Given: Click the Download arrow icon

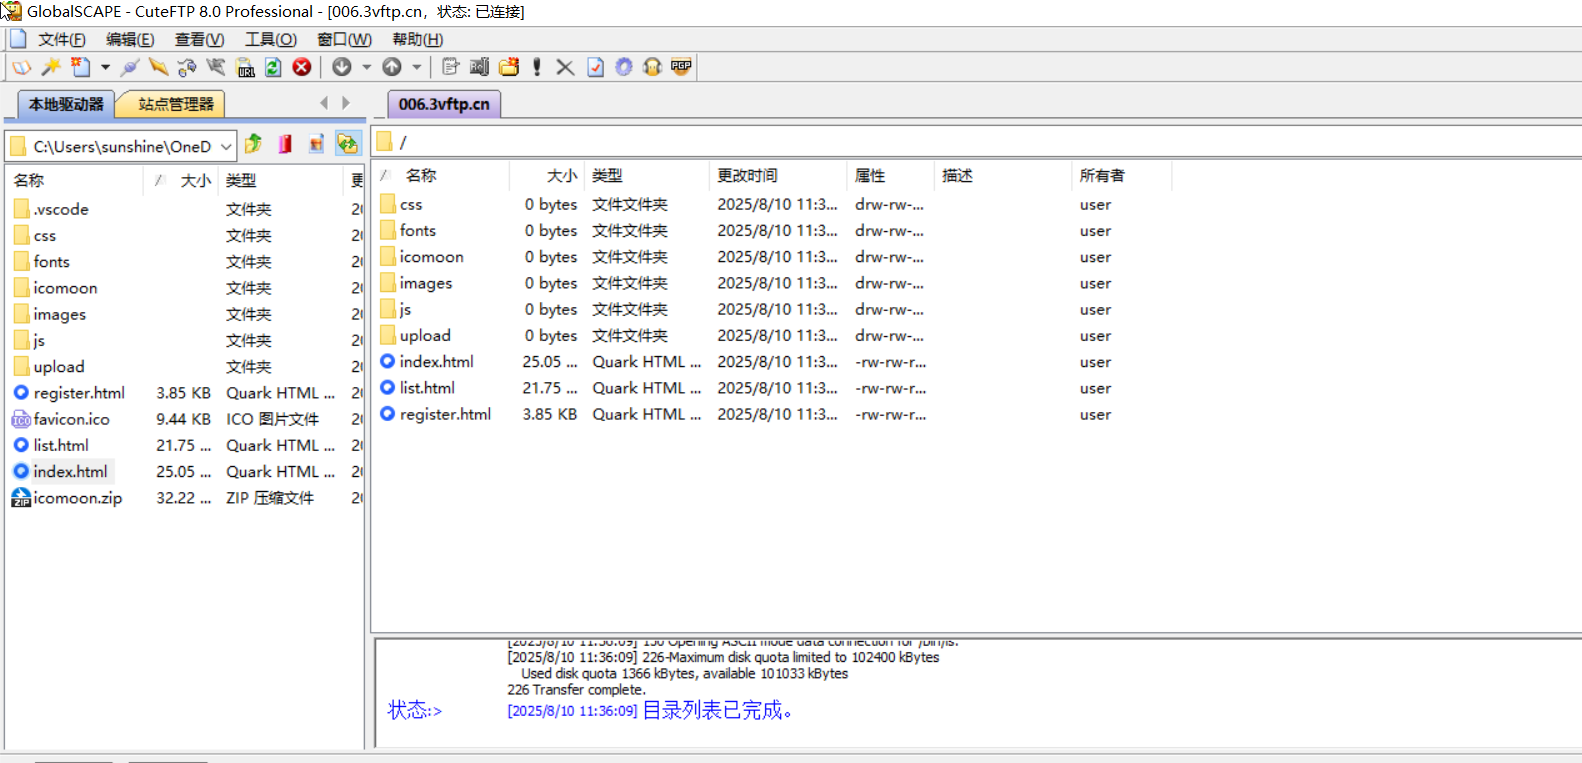Looking at the screenshot, I should [342, 67].
